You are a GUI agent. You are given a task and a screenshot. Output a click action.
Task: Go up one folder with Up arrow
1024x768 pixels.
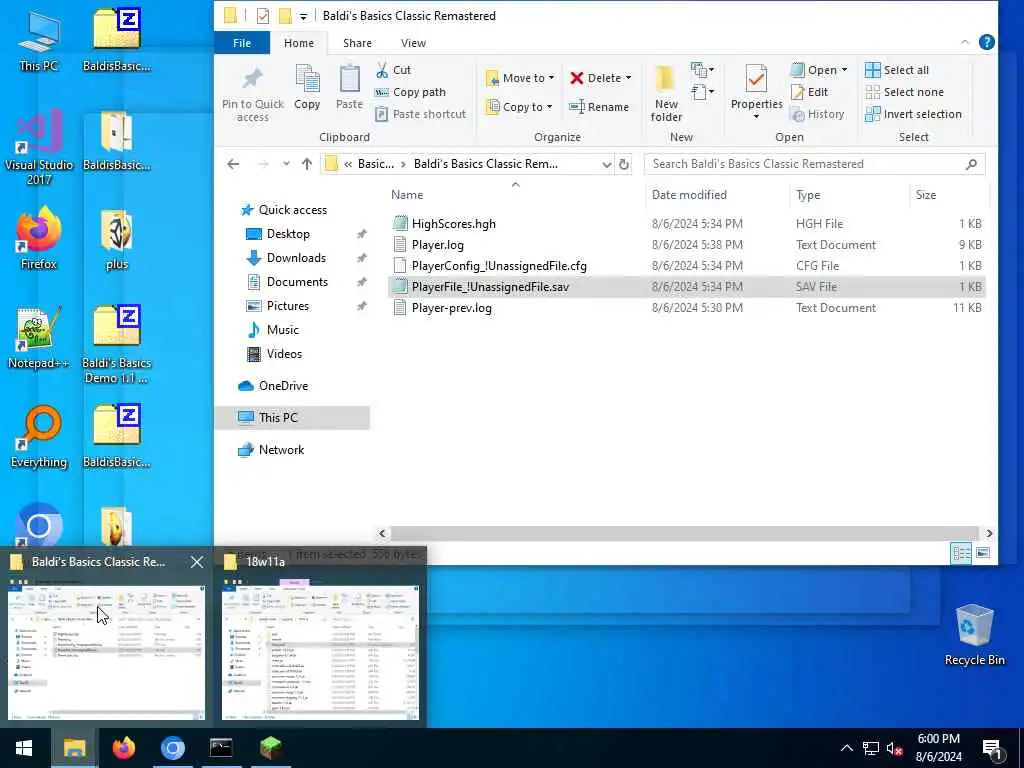tap(307, 164)
